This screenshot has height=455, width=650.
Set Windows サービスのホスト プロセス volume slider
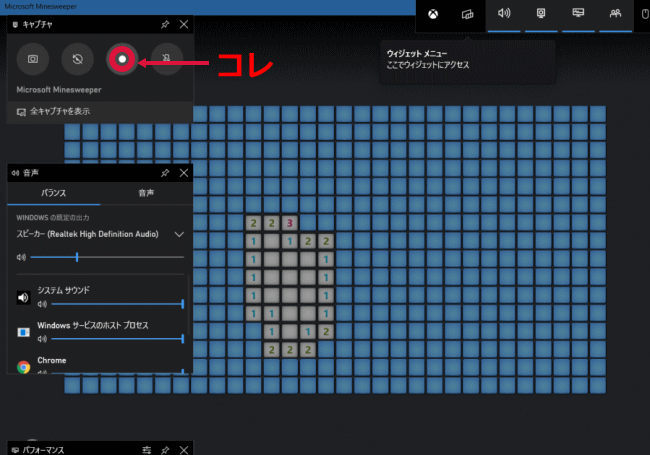click(117, 339)
